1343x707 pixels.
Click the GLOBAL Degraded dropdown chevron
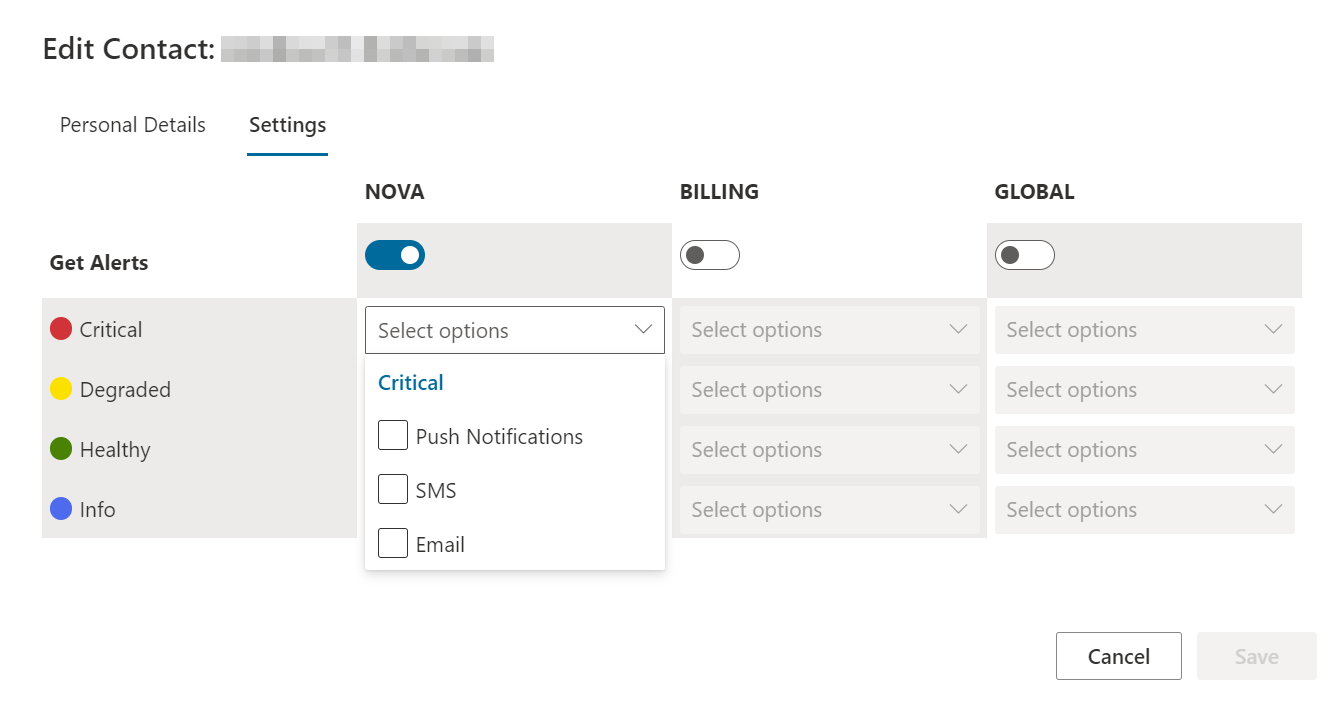[x=1273, y=390]
